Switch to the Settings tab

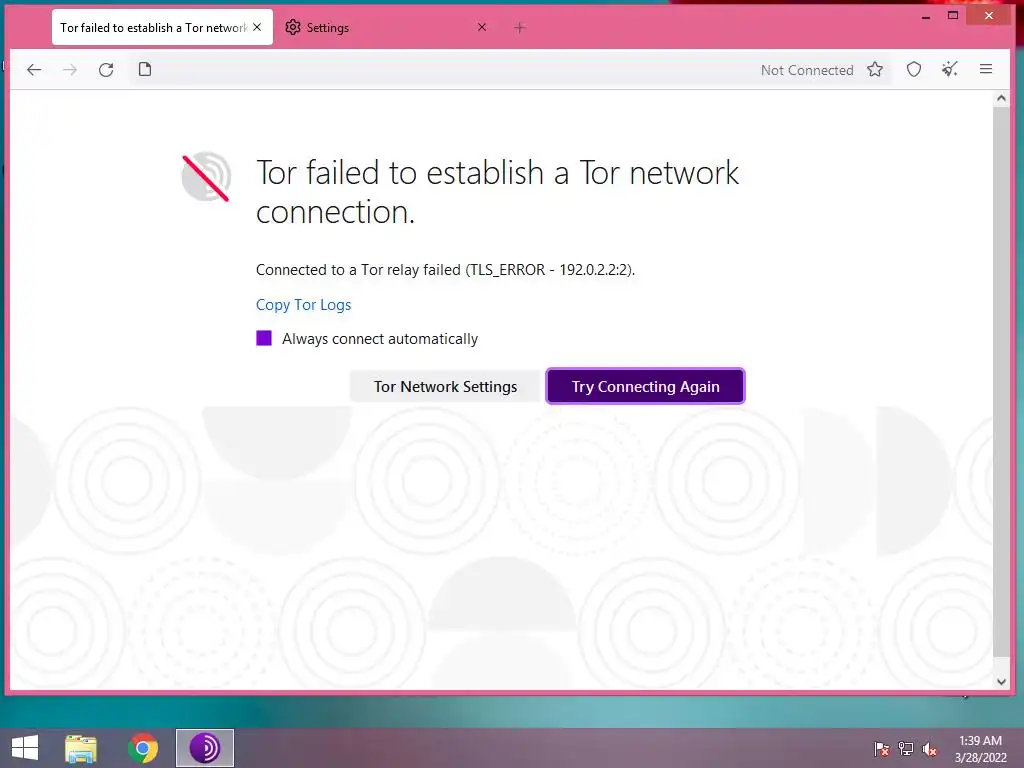click(386, 27)
